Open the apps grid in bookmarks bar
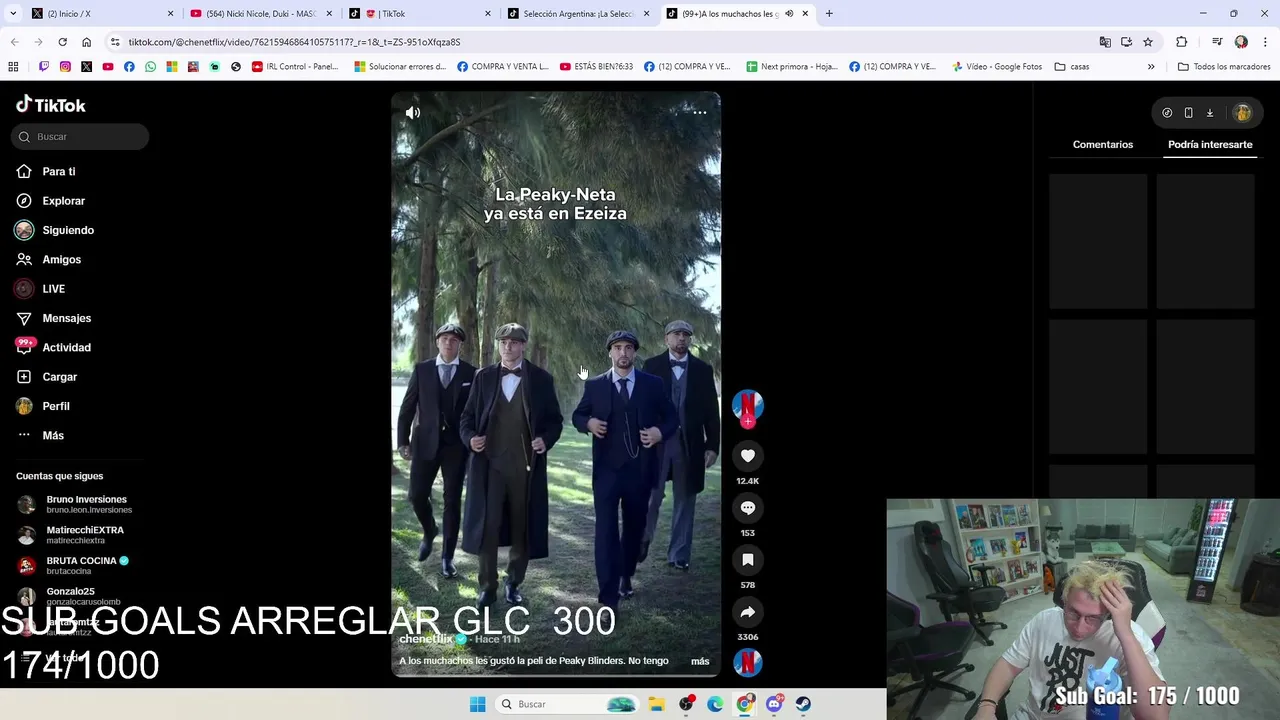 [13, 67]
